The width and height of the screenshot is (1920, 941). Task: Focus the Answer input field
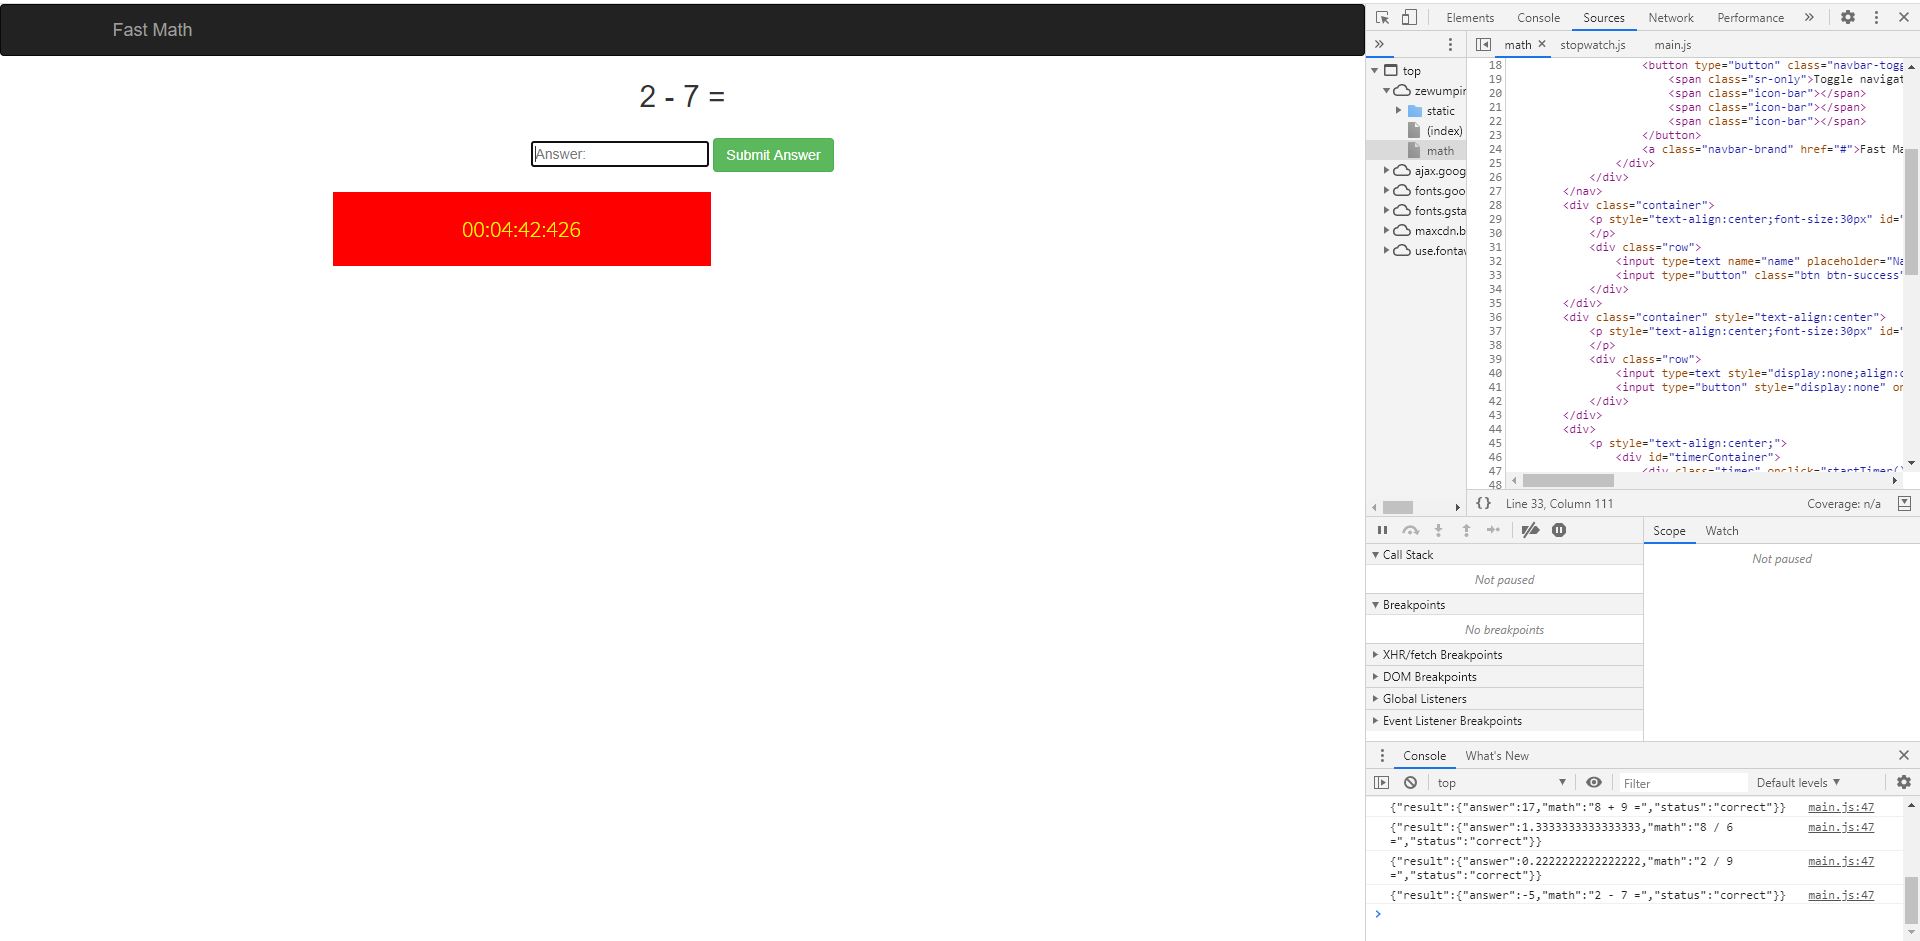coord(620,154)
